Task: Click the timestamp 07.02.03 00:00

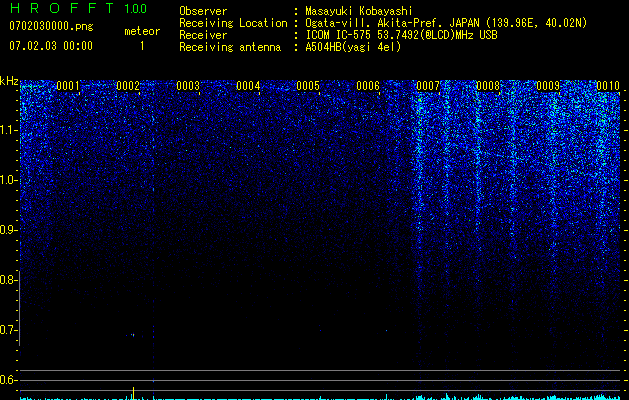Action: coord(51,46)
